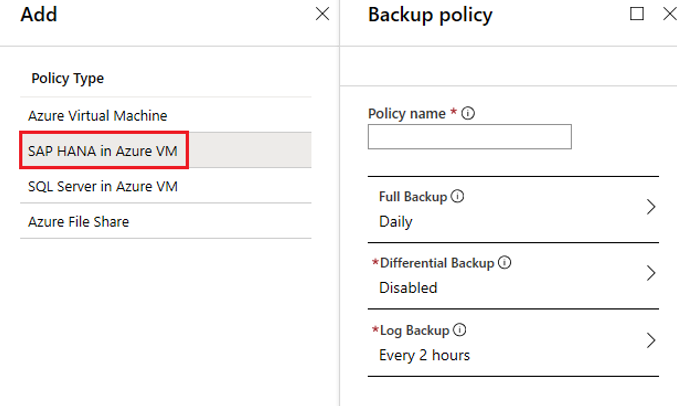The height and width of the screenshot is (406, 677).
Task: Click the Every 2 hours value
Action: [x=424, y=354]
